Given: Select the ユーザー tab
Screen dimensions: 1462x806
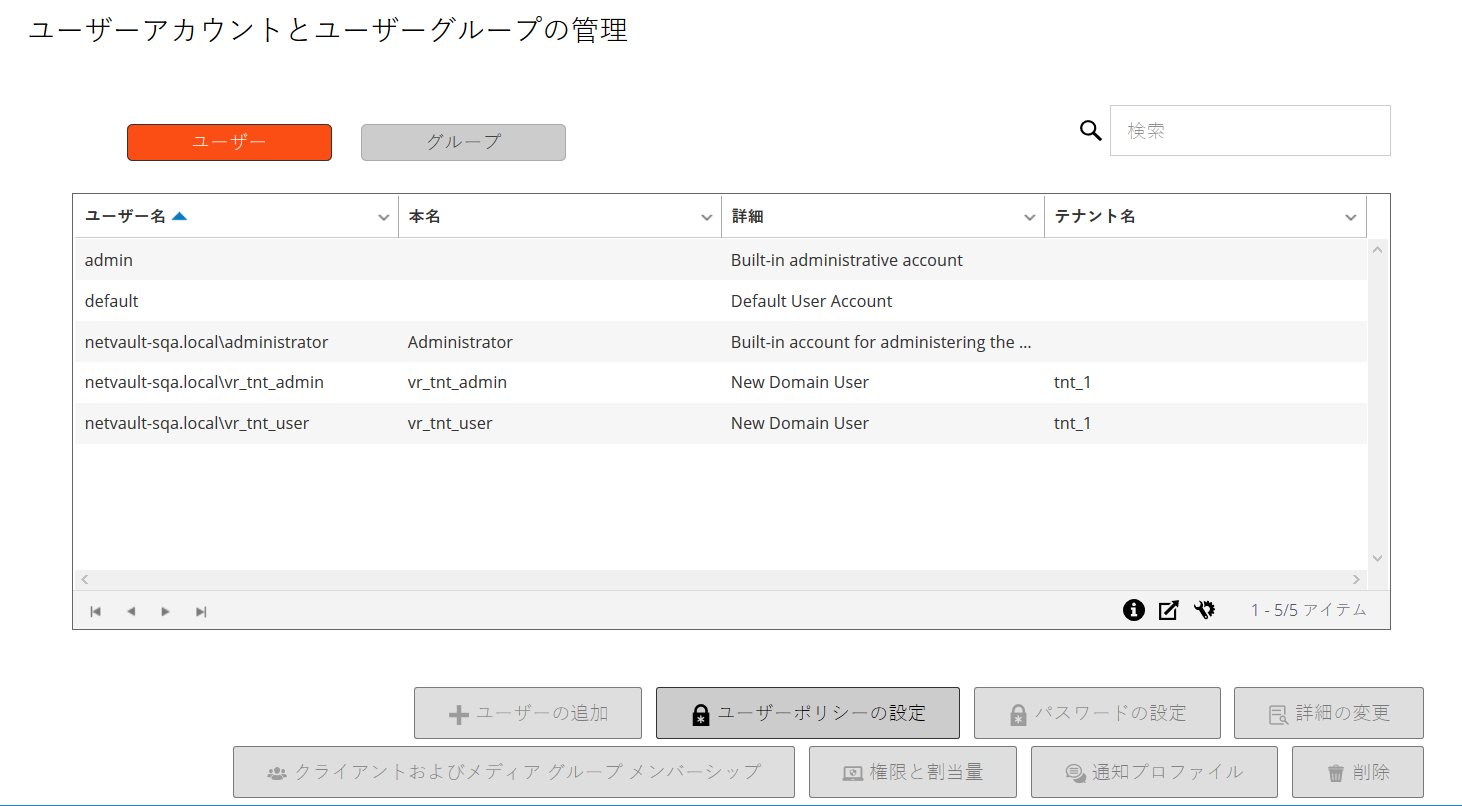Looking at the screenshot, I should point(229,142).
